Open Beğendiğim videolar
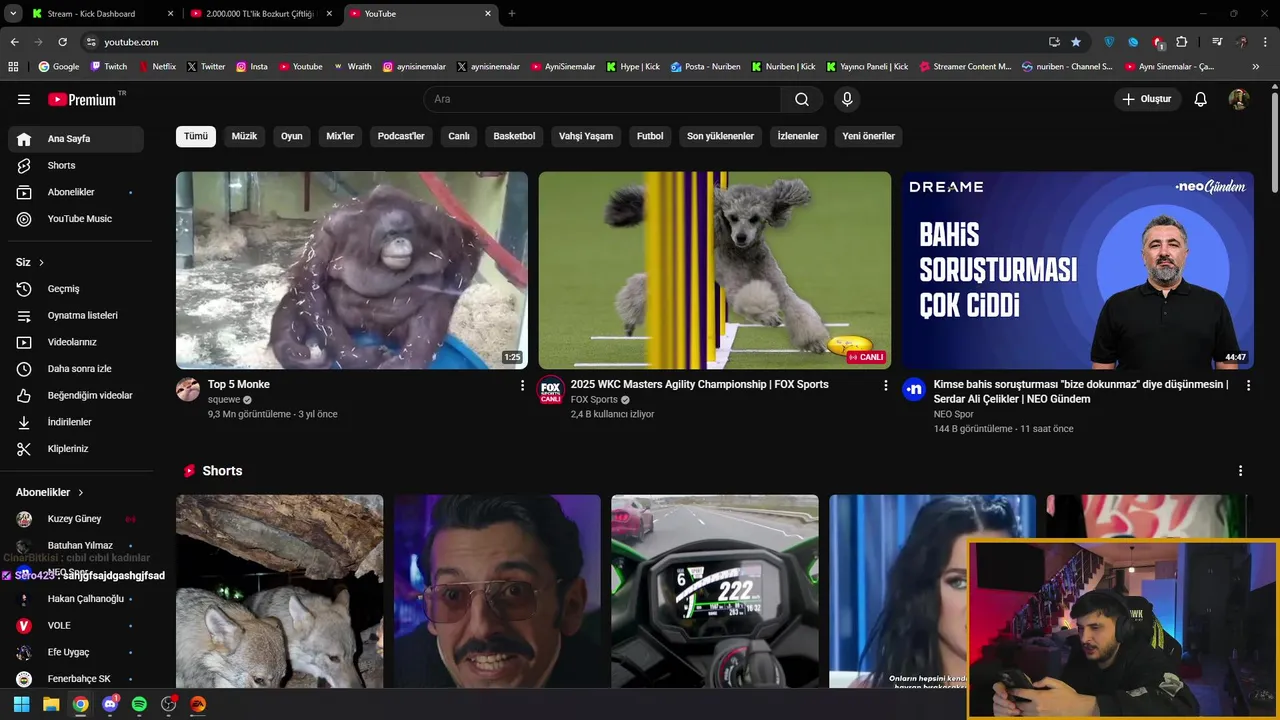The width and height of the screenshot is (1280, 720). pos(76,395)
